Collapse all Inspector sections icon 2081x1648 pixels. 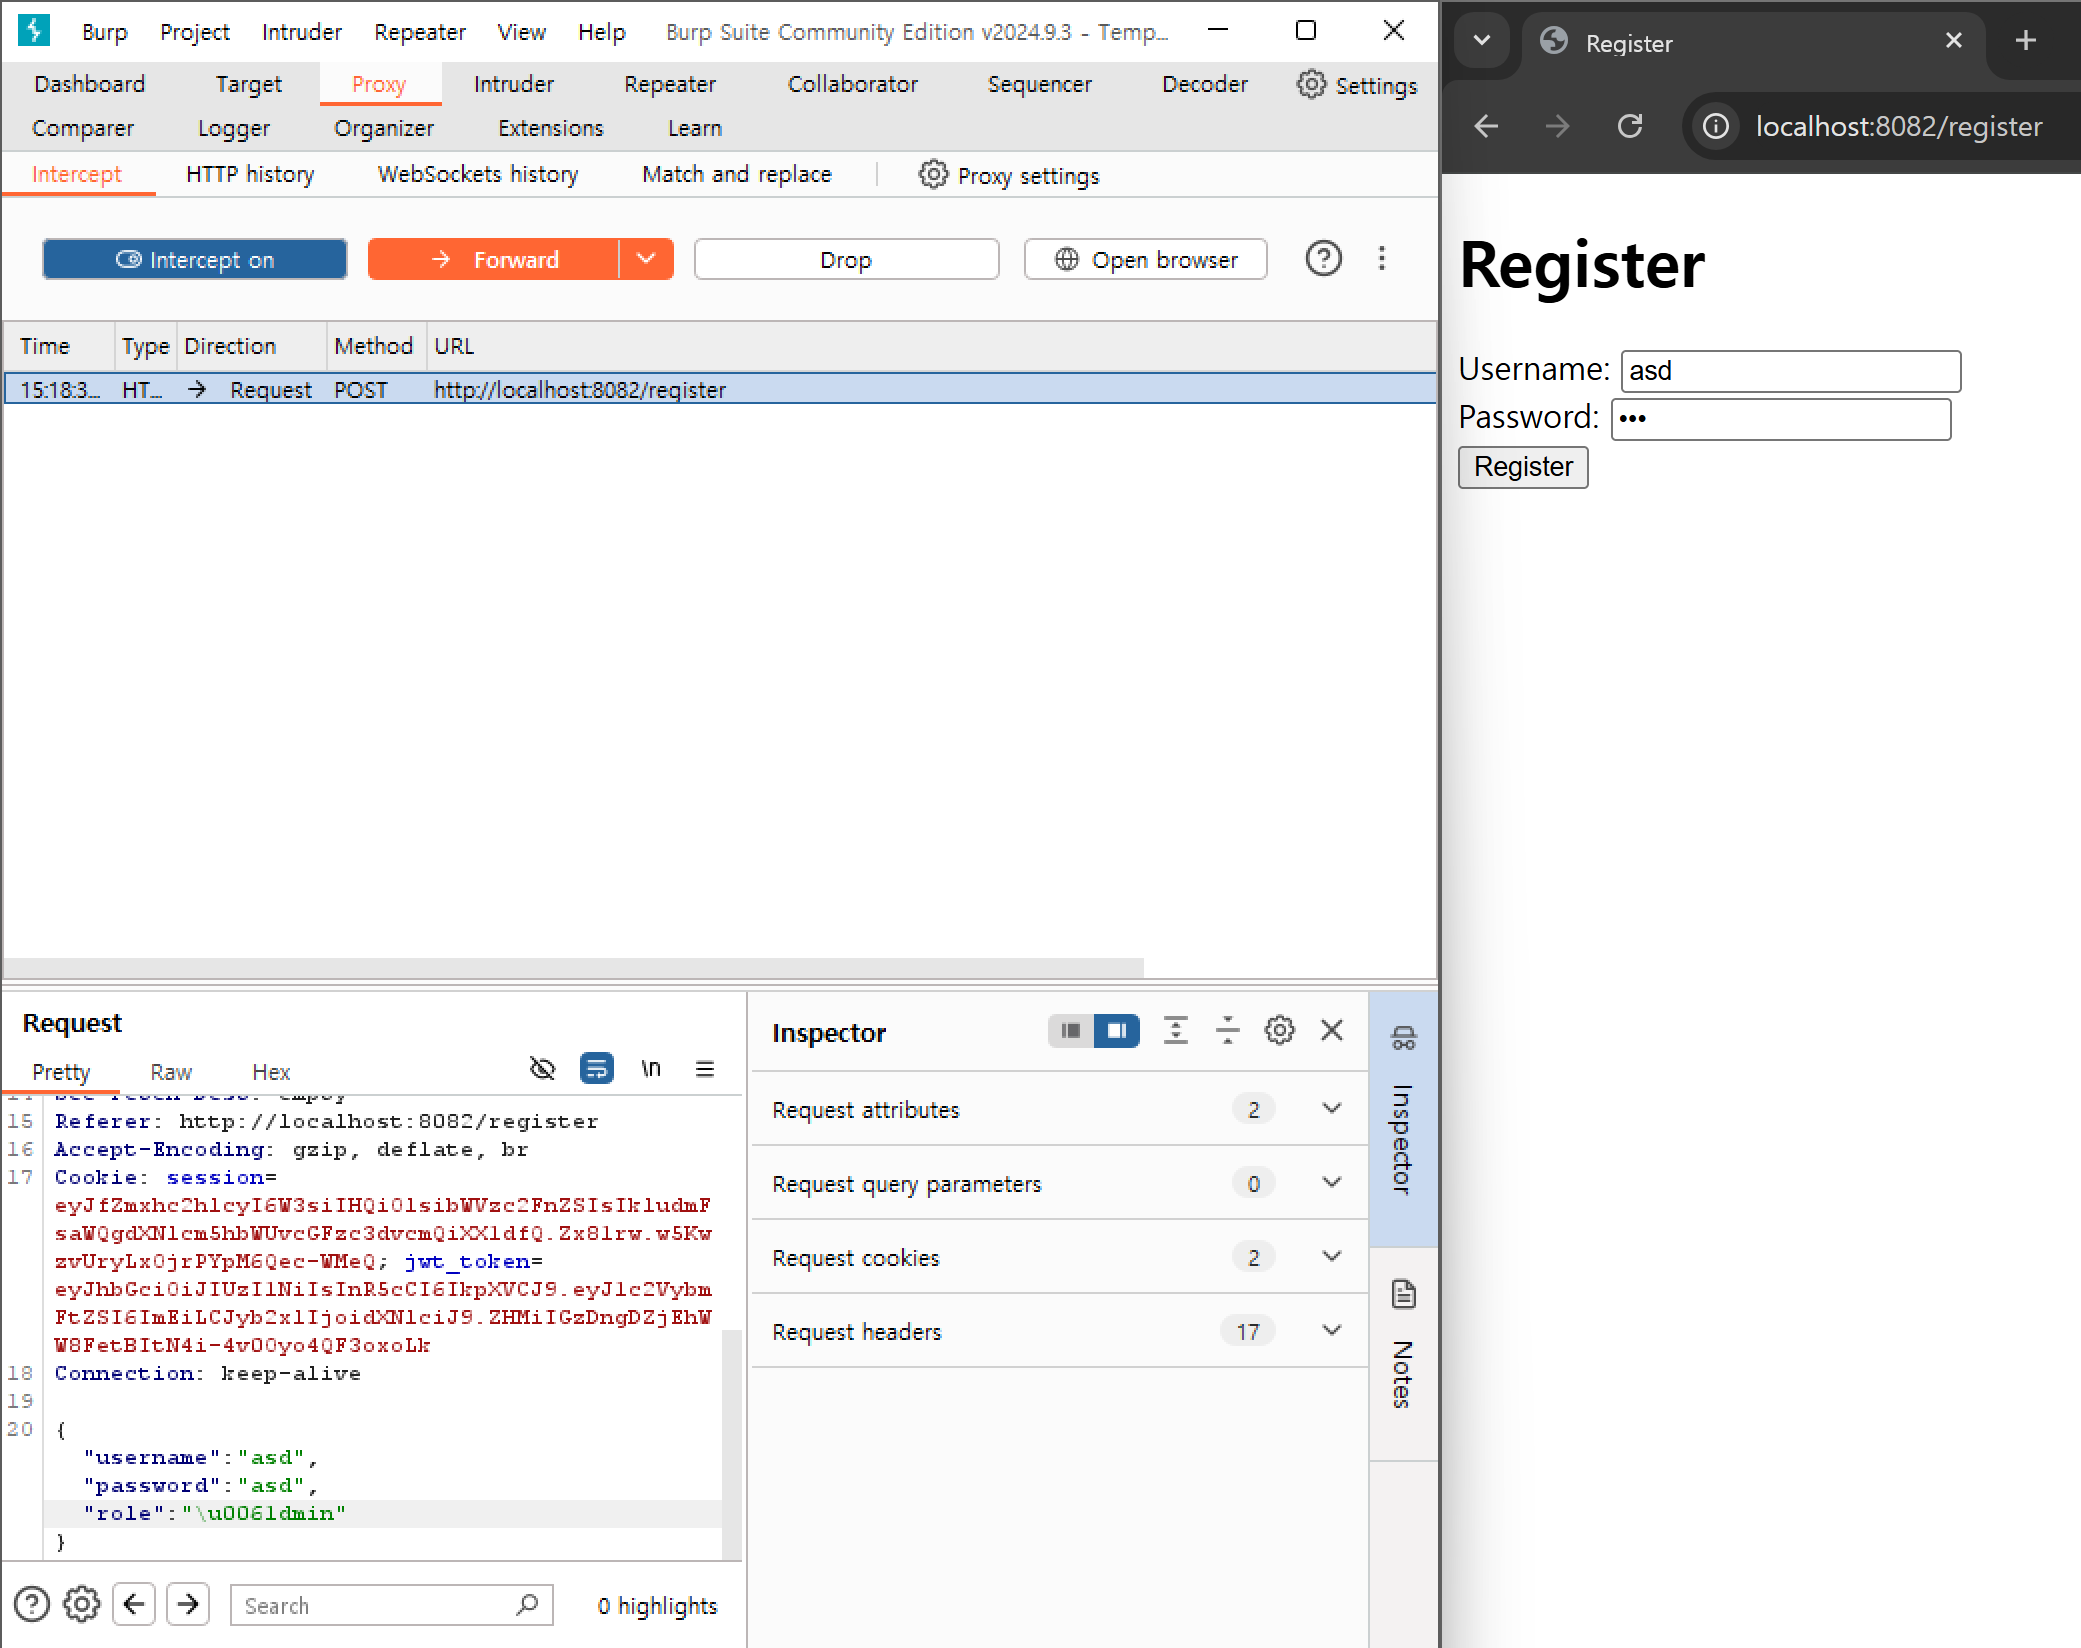1227,1031
